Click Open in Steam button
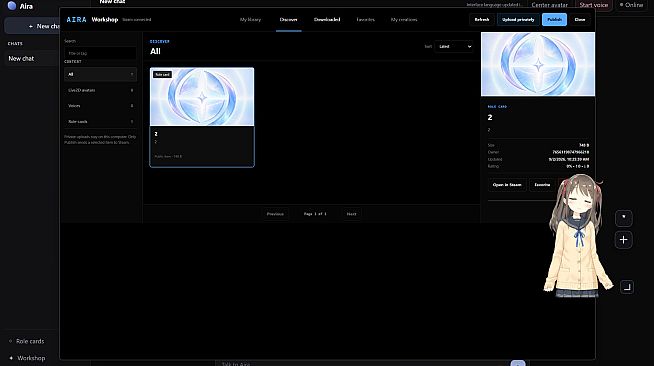654x366 pixels. (x=507, y=185)
